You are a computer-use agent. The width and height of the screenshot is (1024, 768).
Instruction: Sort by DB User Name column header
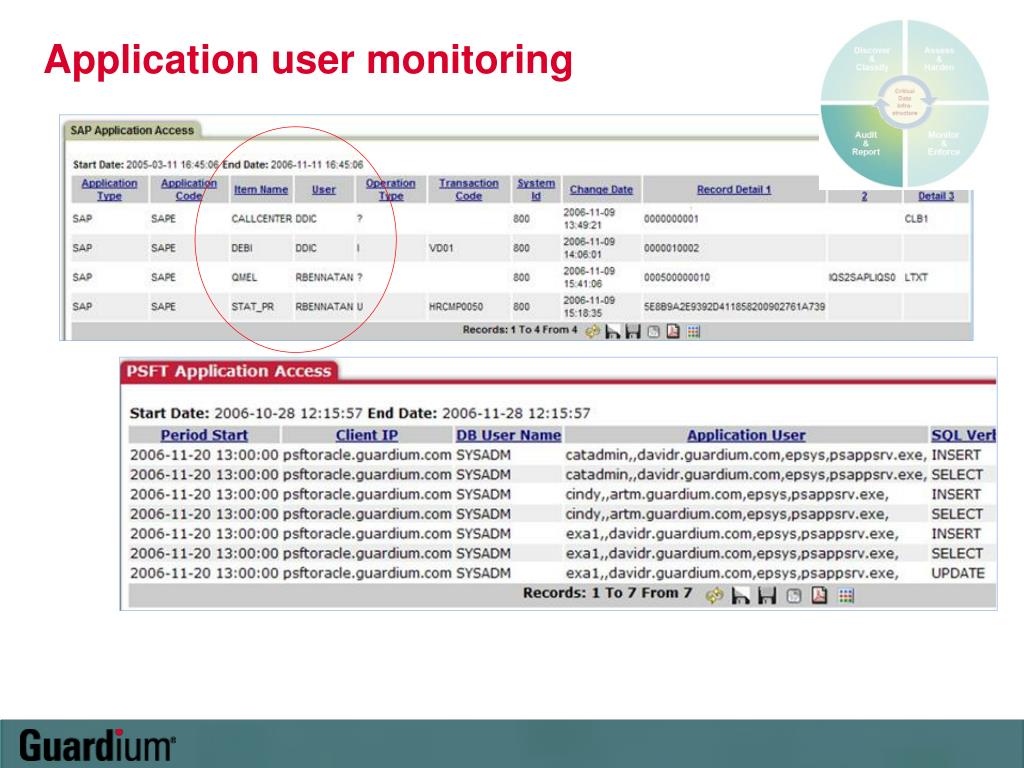pos(508,435)
